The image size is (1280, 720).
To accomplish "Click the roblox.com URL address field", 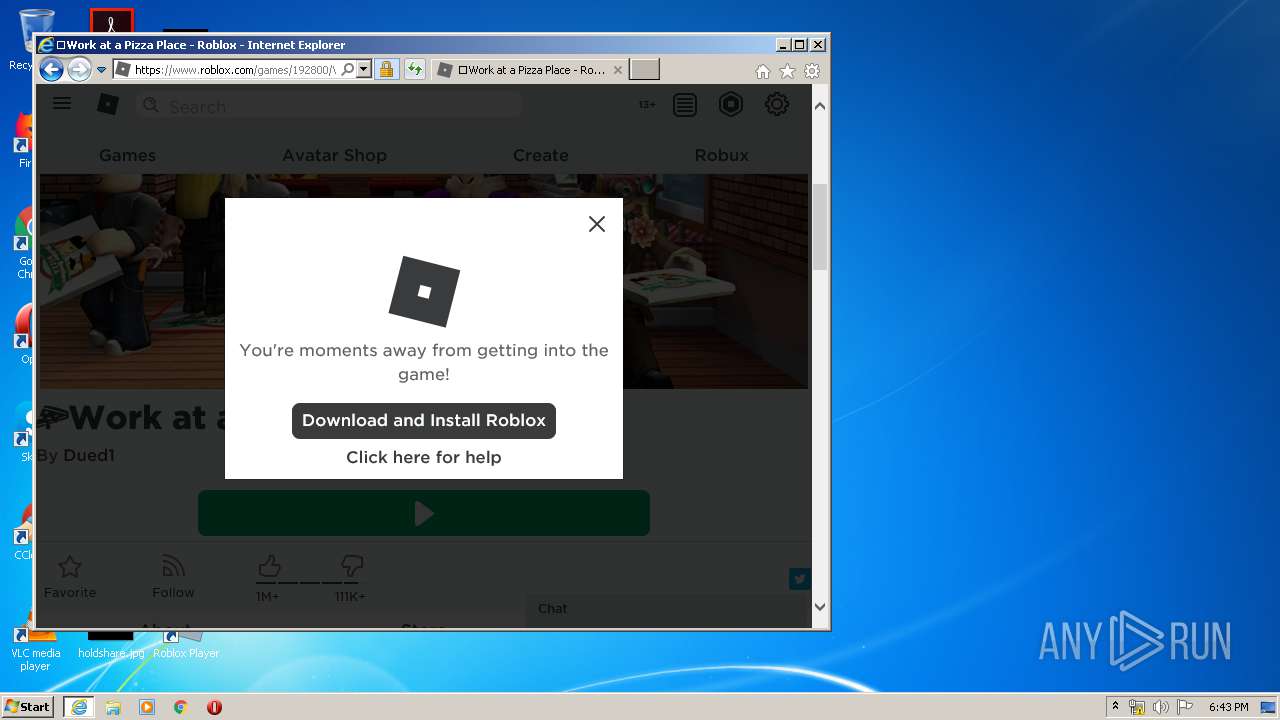I will coord(236,70).
